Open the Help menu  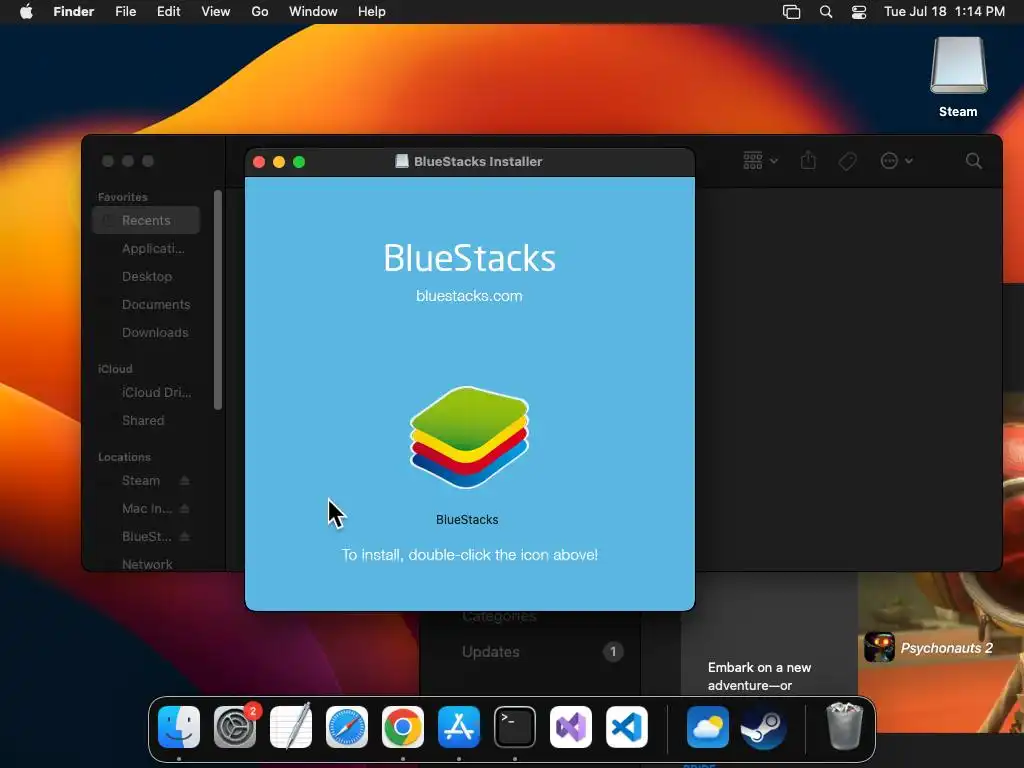point(372,12)
